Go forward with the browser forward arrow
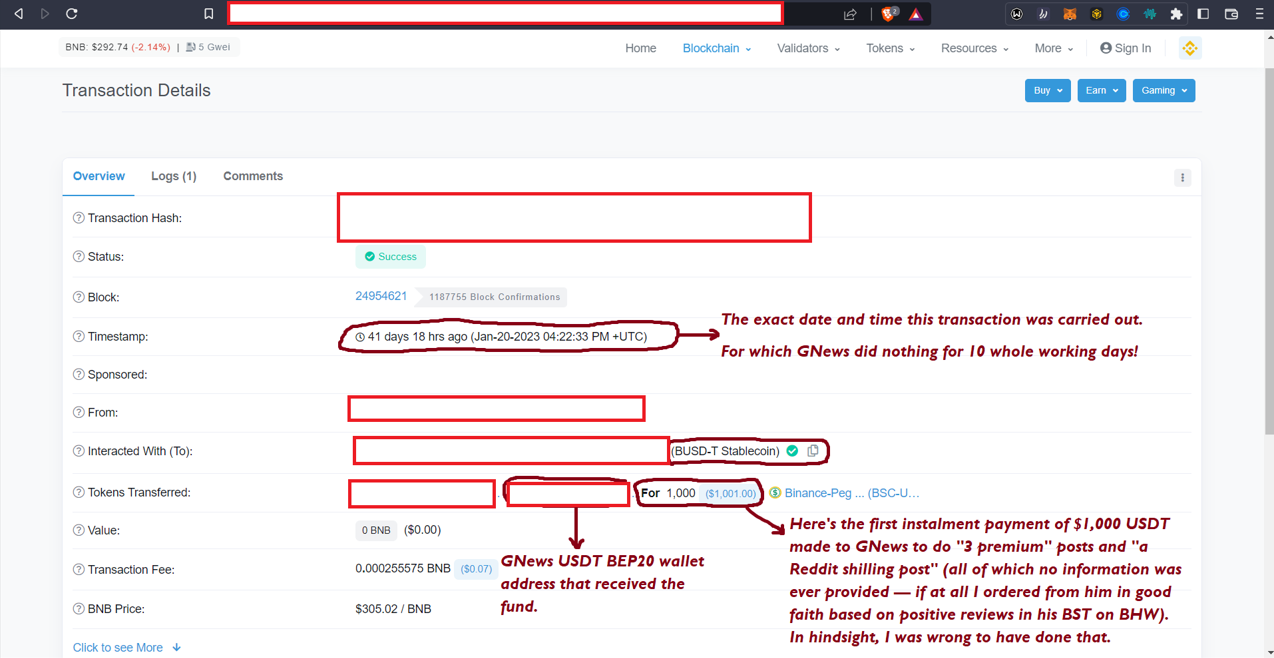 [x=45, y=14]
